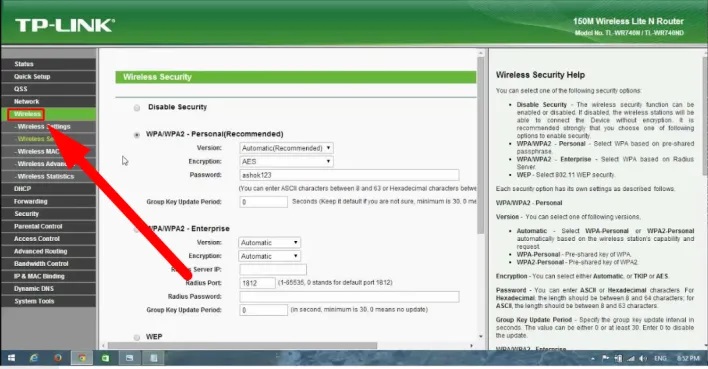Click the settings pane horizontal scrollbar thumb

[x=242, y=346]
